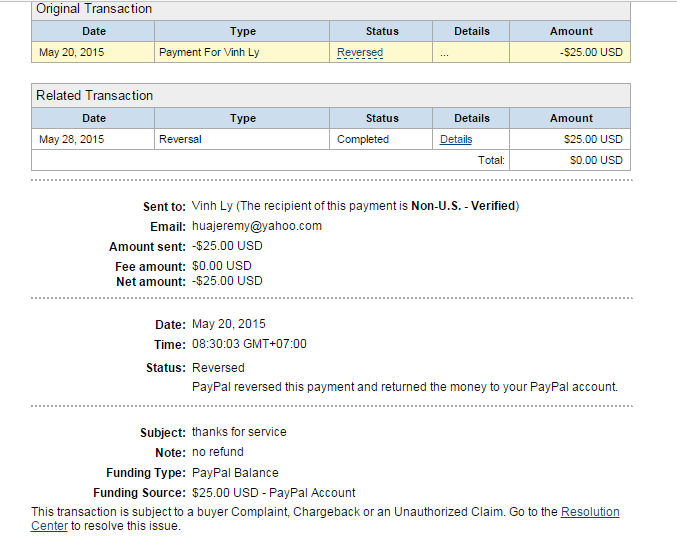677x537 pixels.
Task: Click the Payment For Vinh Ly cell
Action: [x=209, y=52]
